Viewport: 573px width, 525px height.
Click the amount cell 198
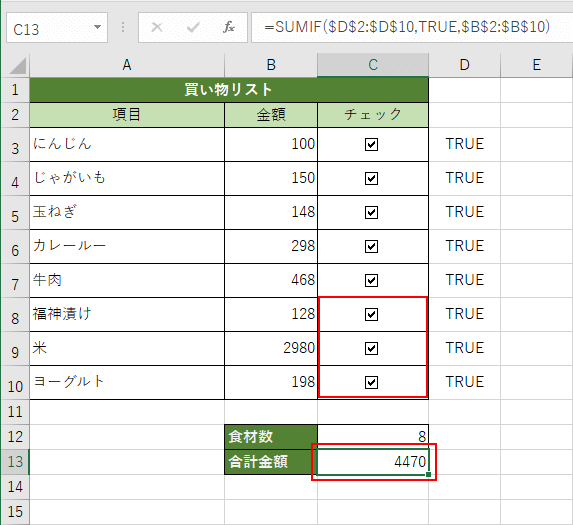(x=271, y=383)
